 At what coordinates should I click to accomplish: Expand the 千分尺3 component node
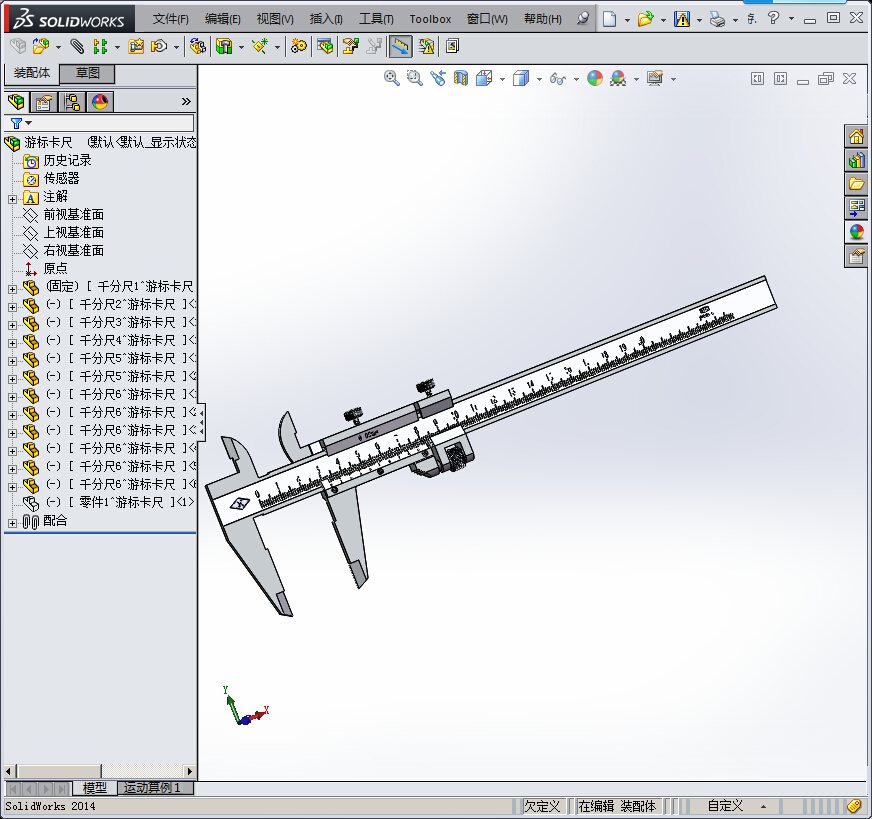(x=12, y=325)
